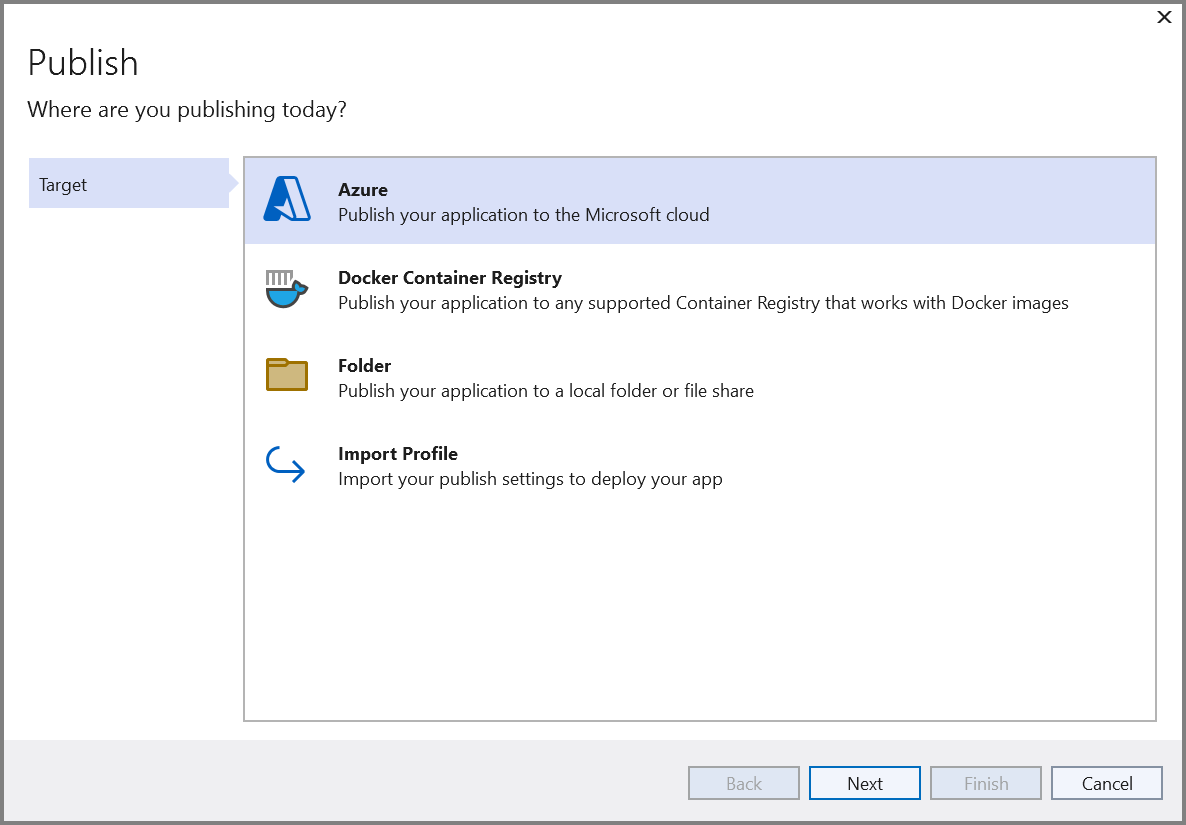Click the Docker images description text
1186x825 pixels.
click(703, 303)
